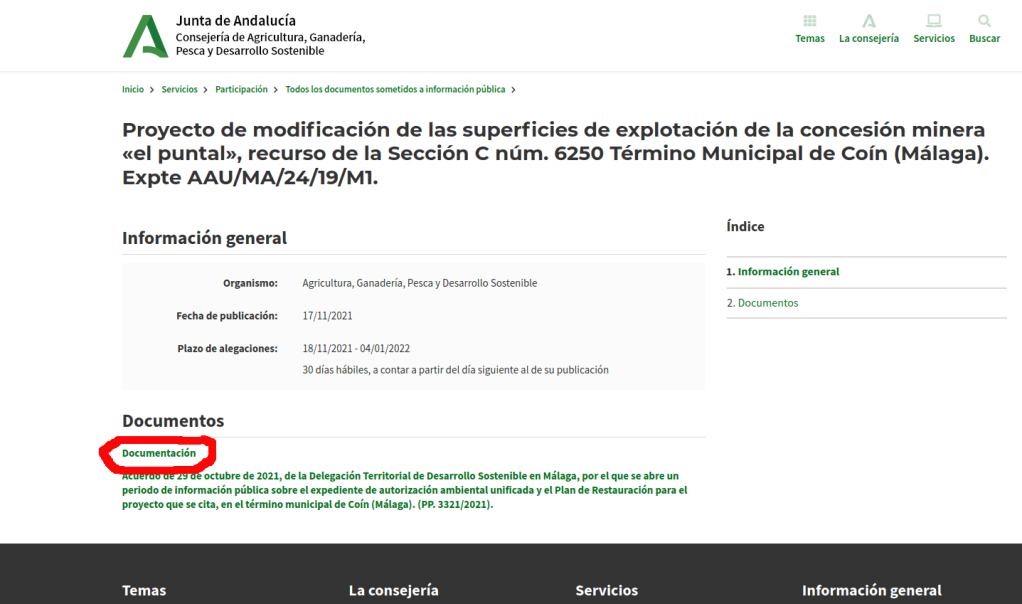This screenshot has height=604, width=1022.
Task: Click 'Consejería de Agricultura, Ganadería' header text
Action: point(270,37)
